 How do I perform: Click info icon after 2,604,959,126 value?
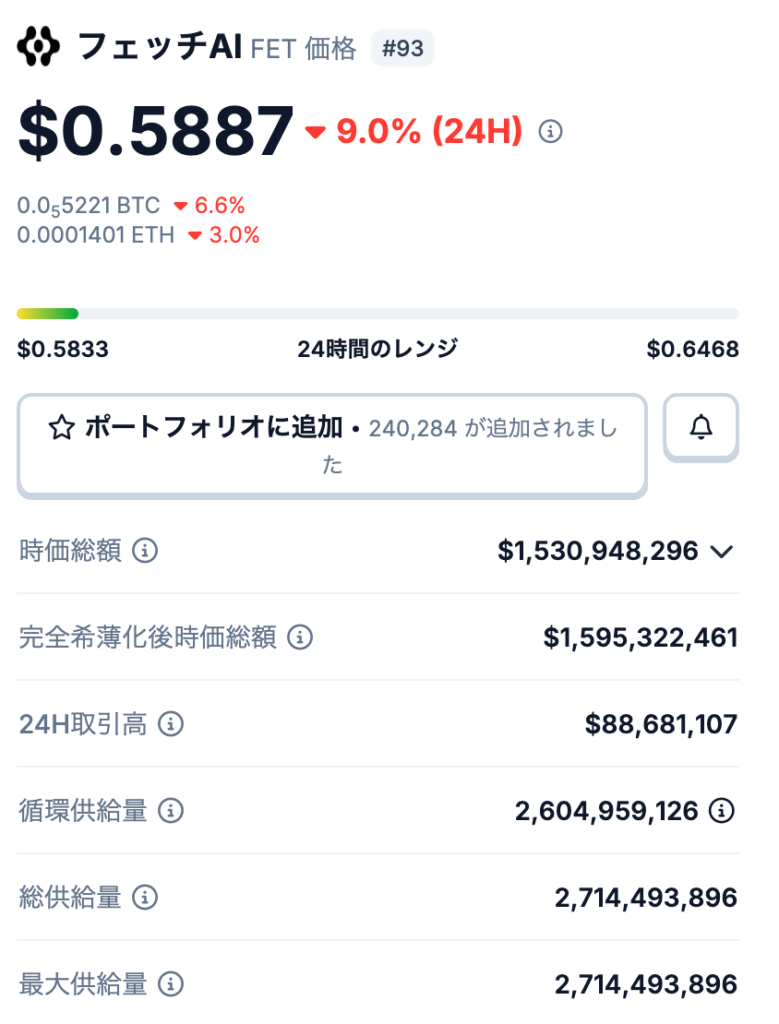721,810
